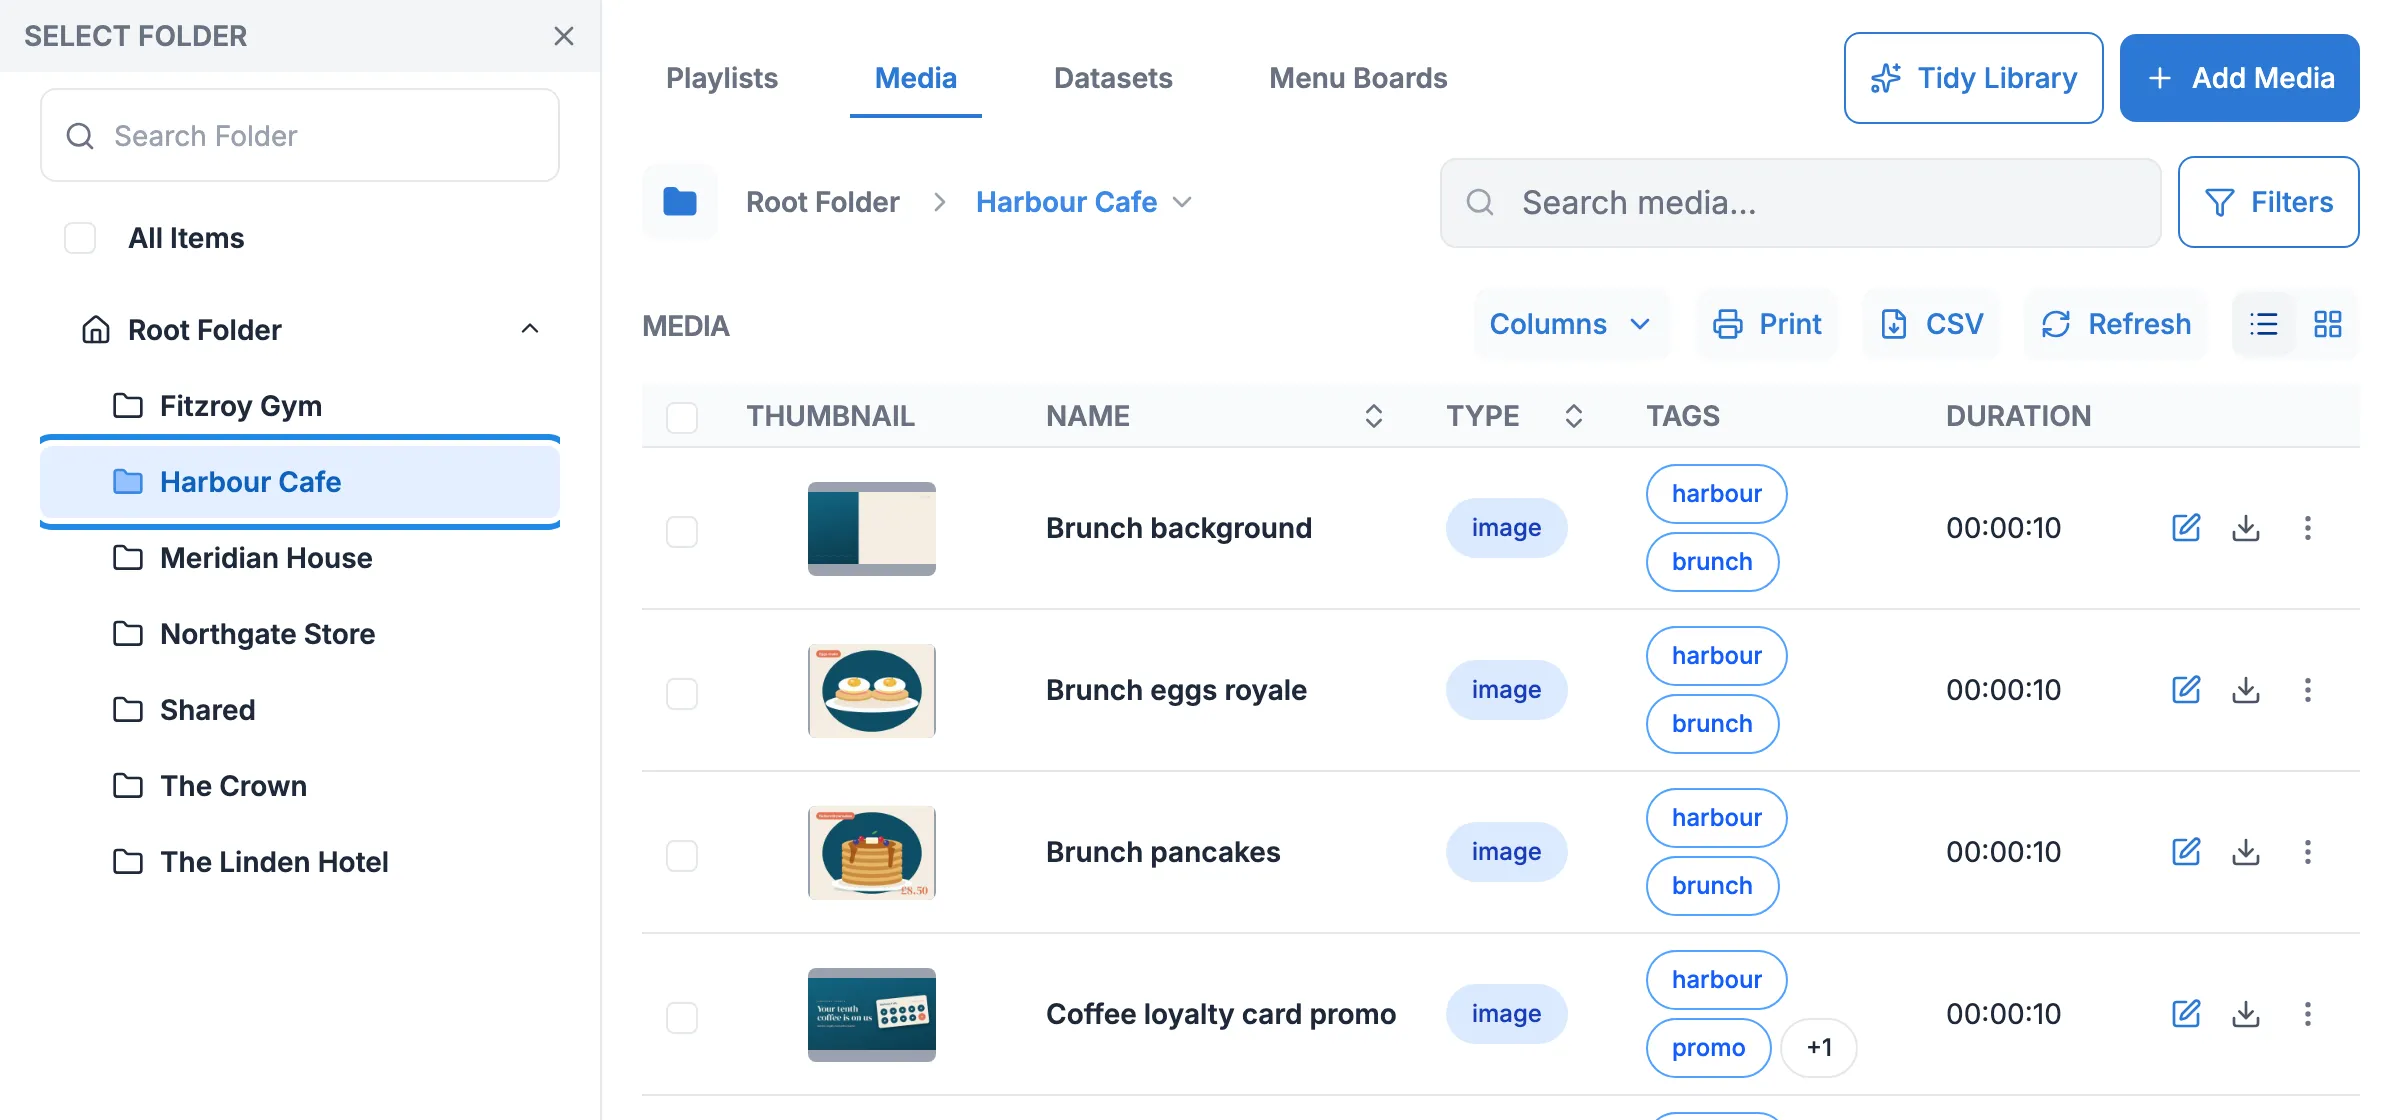Edit the Brunch pancakes item

coord(2186,852)
